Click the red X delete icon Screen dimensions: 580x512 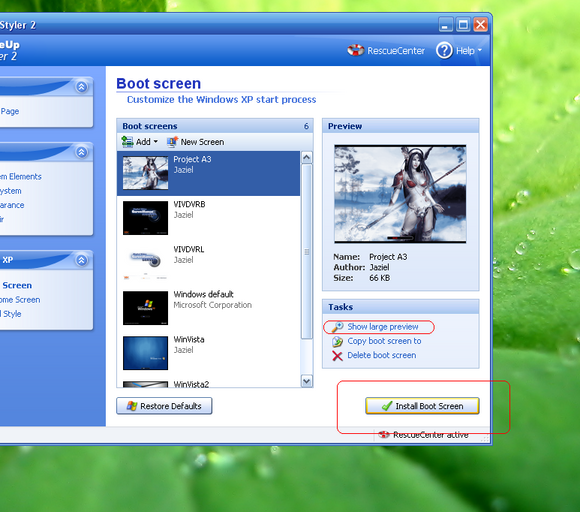pos(337,356)
